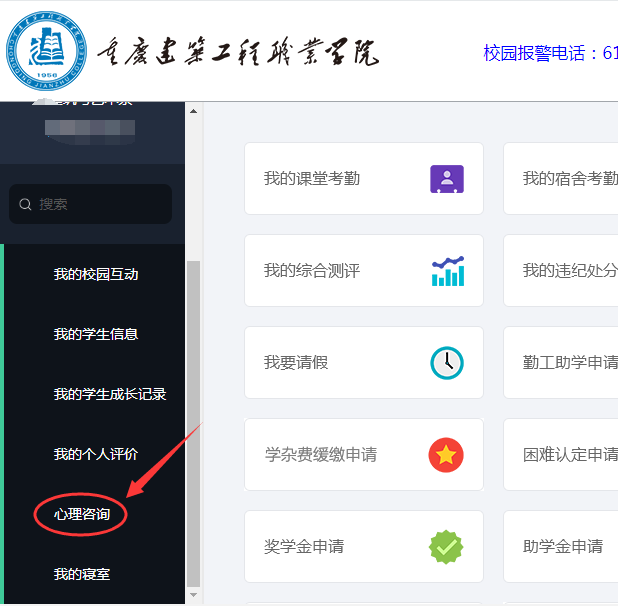Select 我的校园互动 sidebar item
This screenshot has height=606, width=618.
point(96,274)
